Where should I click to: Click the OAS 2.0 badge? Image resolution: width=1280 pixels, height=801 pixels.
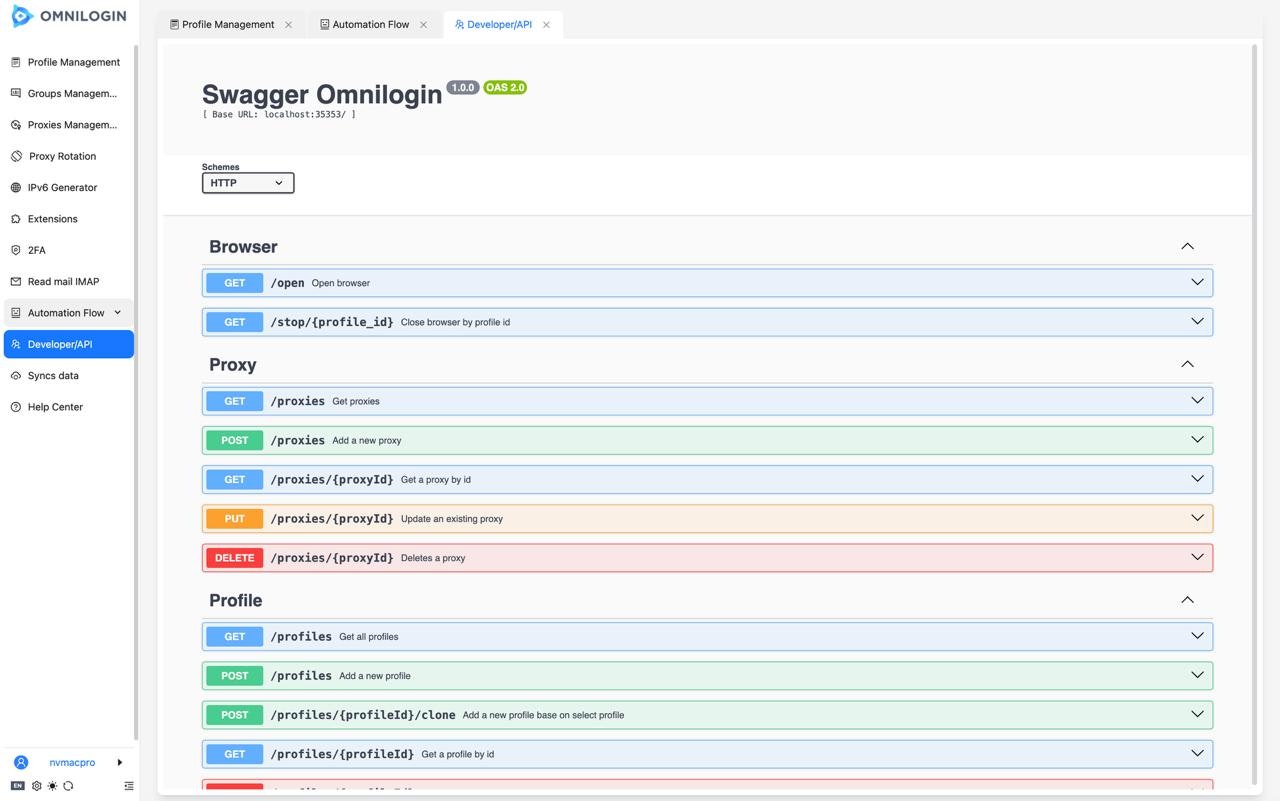[x=505, y=88]
